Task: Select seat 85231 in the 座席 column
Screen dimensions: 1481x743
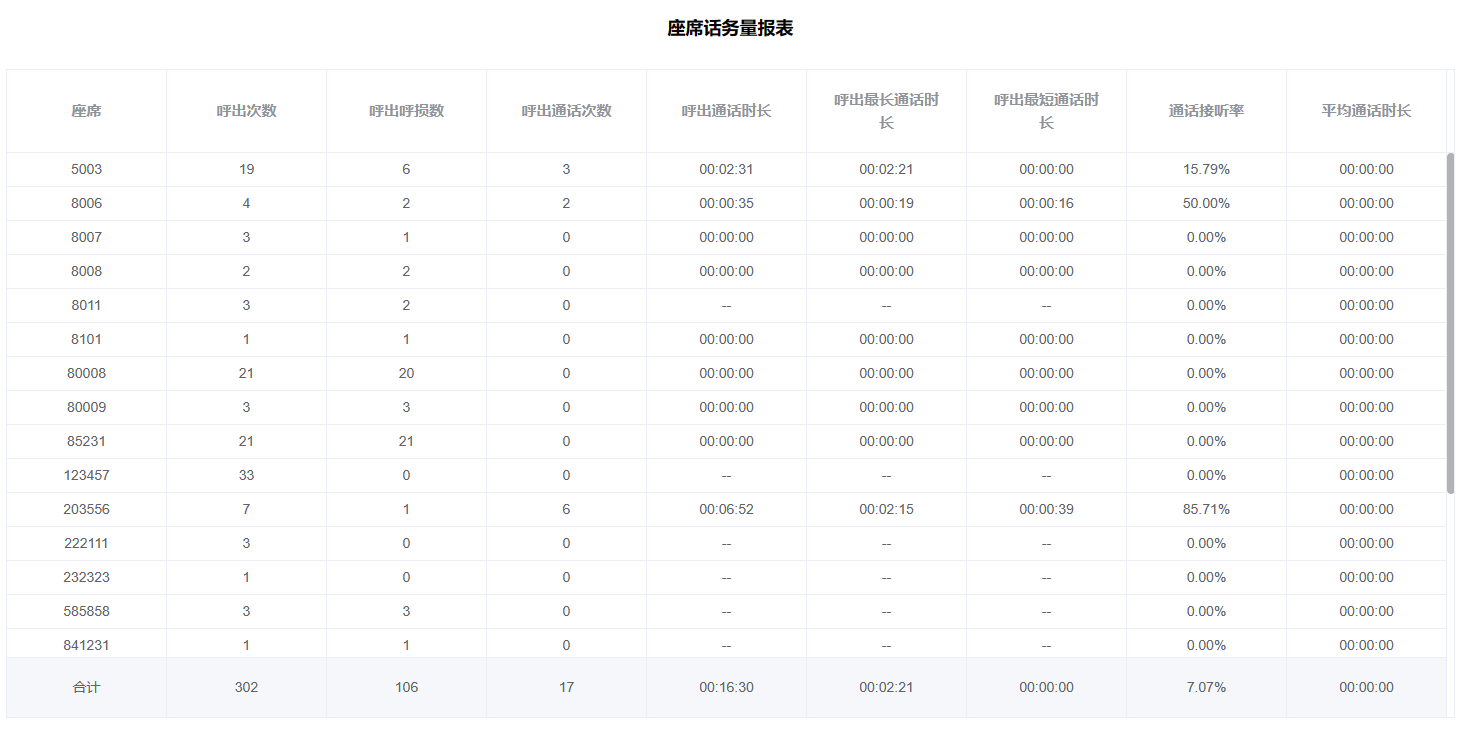Action: click(86, 442)
